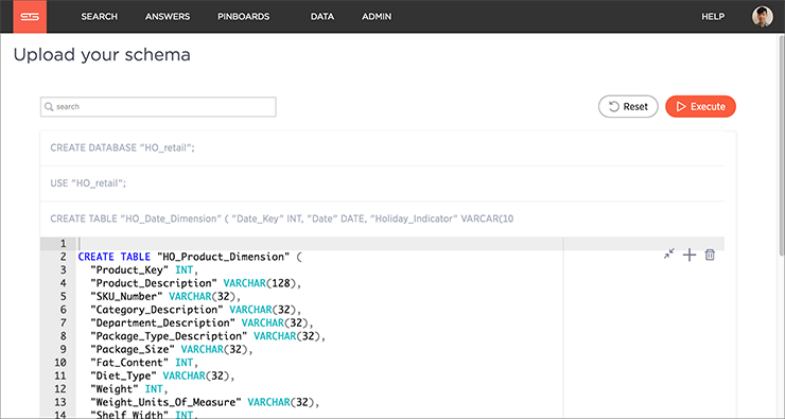Open the user profile avatar
Image resolution: width=785 pixels, height=419 pixels.
[x=762, y=17]
